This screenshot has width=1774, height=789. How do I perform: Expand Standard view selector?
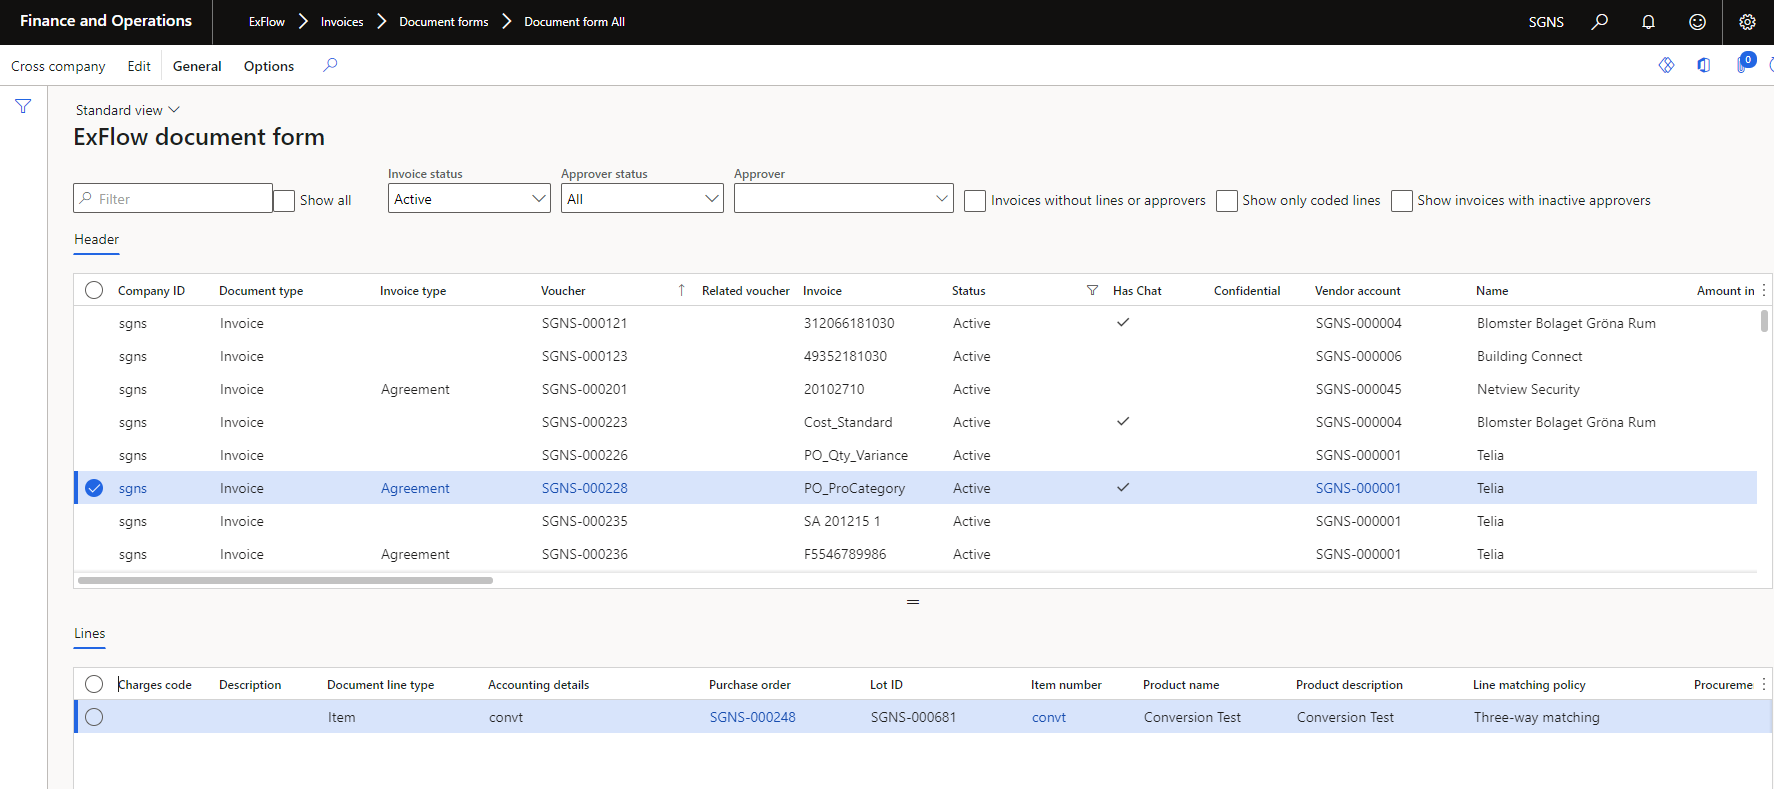[x=127, y=110]
